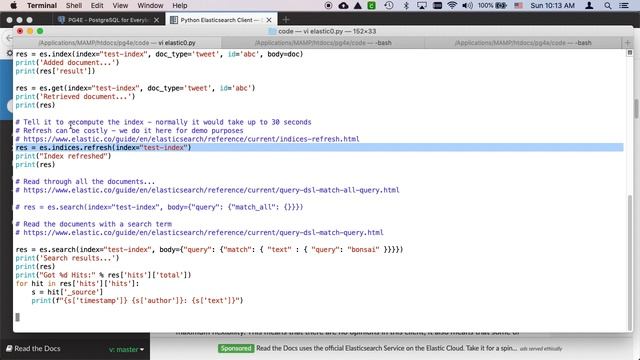The width and height of the screenshot is (640, 360).
Task: Click the for hit in res loop line
Action: (77, 284)
